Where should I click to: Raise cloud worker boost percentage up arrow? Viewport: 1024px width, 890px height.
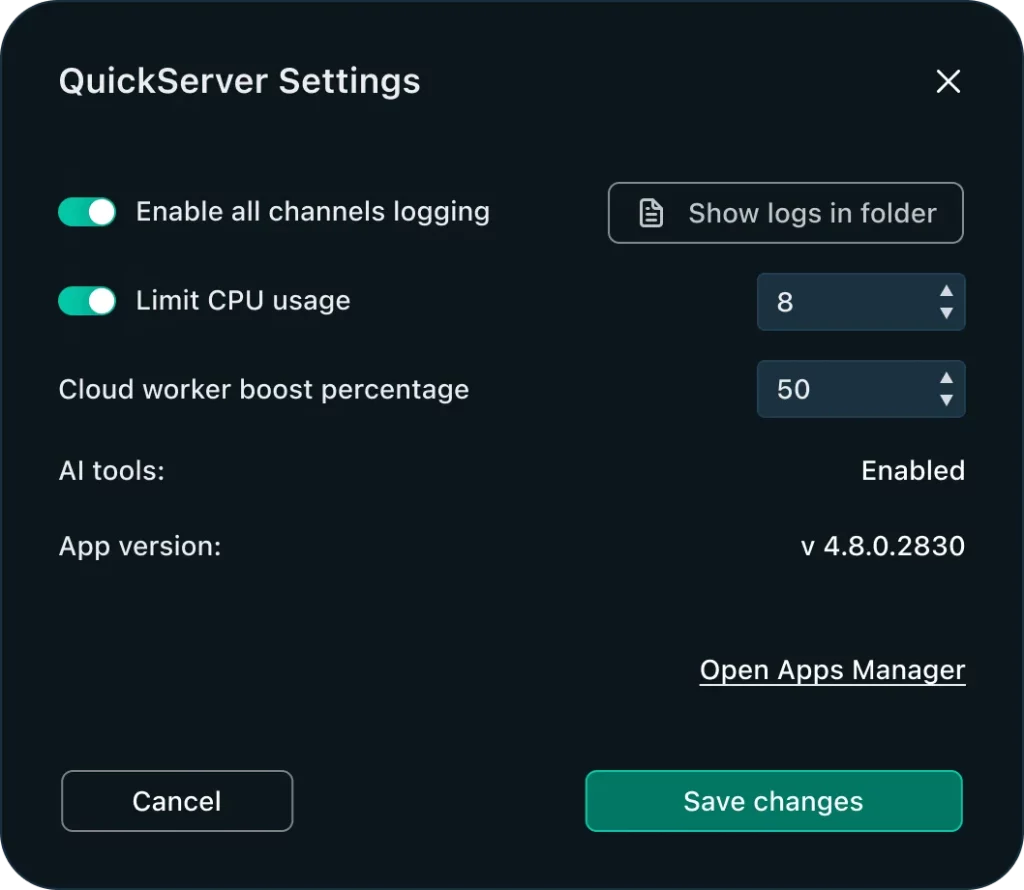946,378
